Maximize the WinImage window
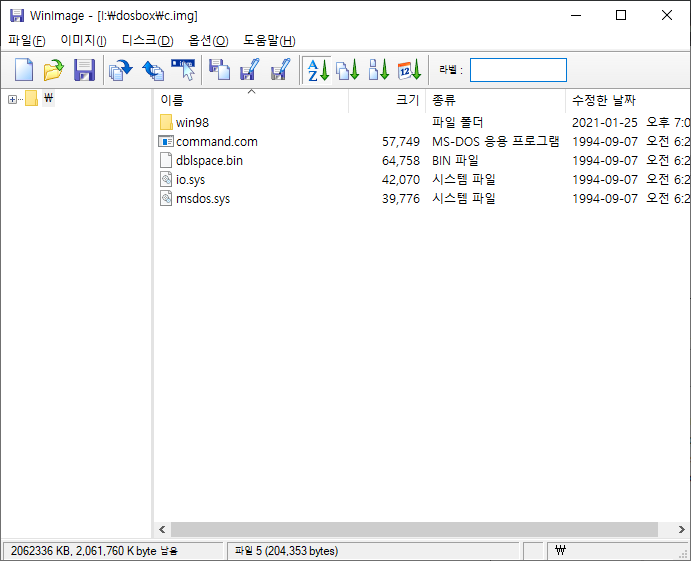This screenshot has width=691, height=561. [x=621, y=15]
